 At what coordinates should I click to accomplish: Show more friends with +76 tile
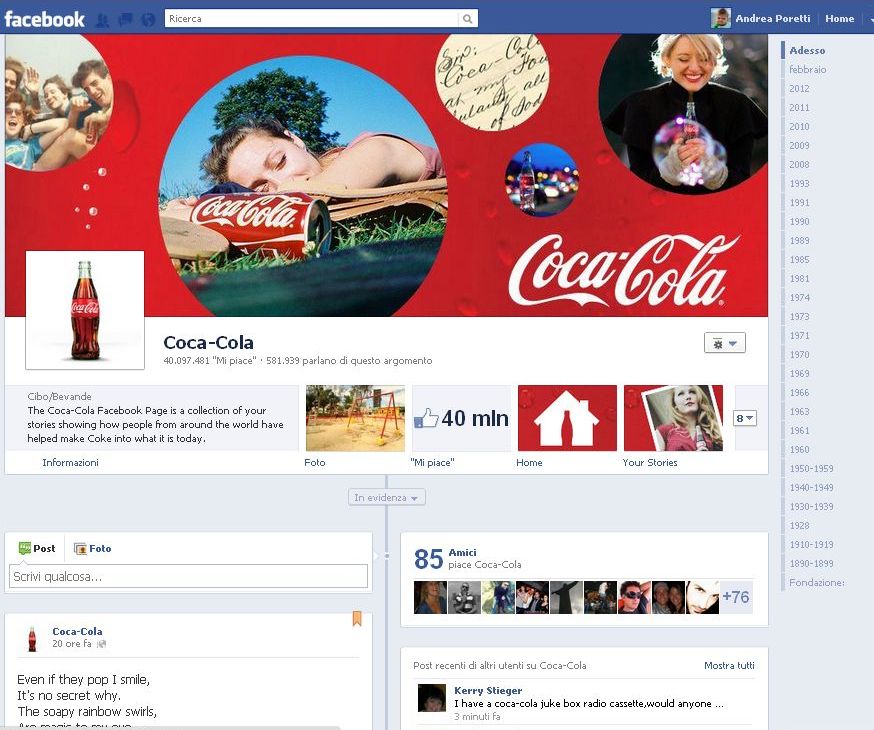click(x=736, y=597)
